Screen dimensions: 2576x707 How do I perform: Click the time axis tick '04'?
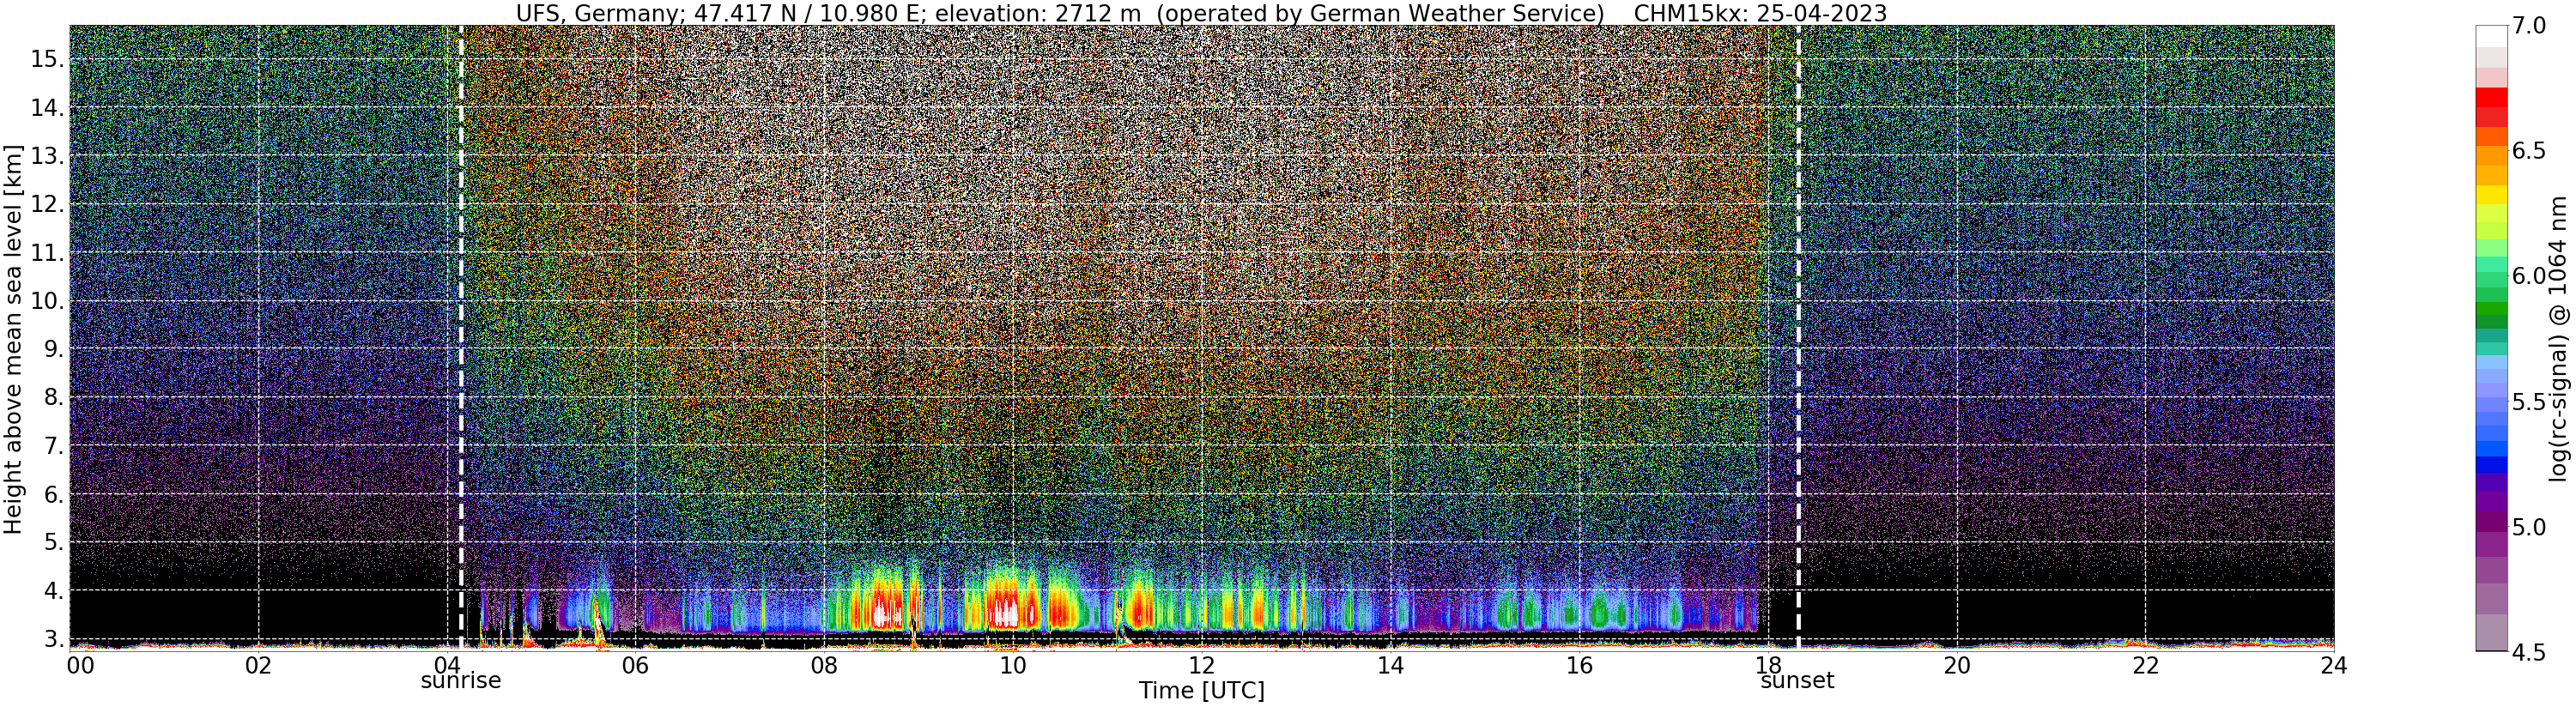pos(446,665)
